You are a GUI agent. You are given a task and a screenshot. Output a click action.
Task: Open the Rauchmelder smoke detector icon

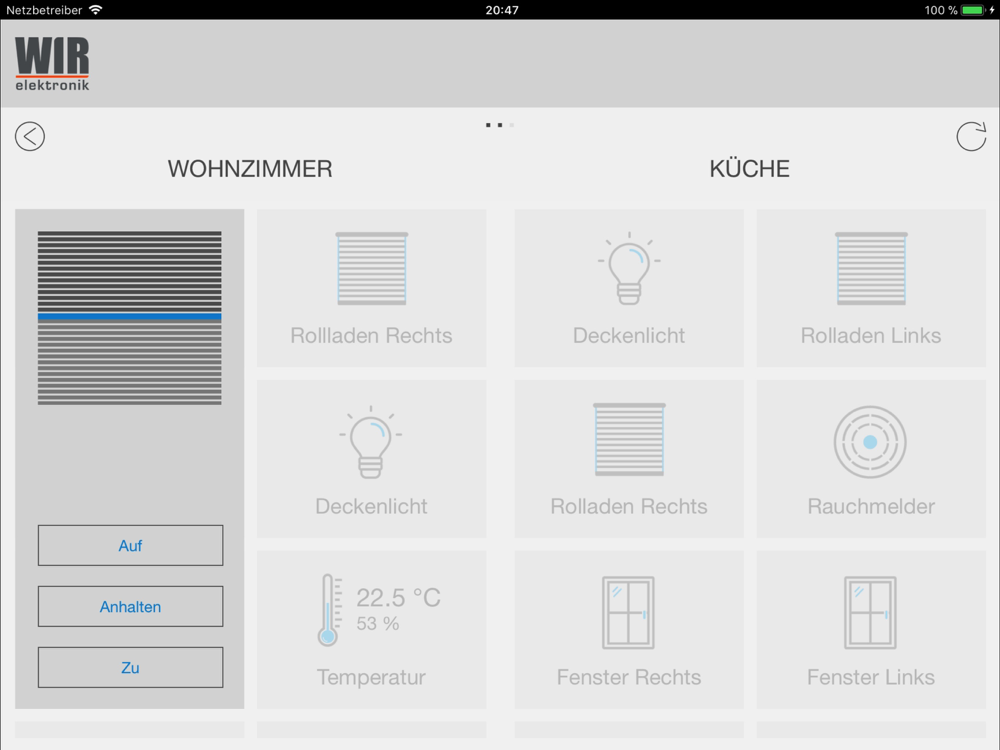click(871, 442)
